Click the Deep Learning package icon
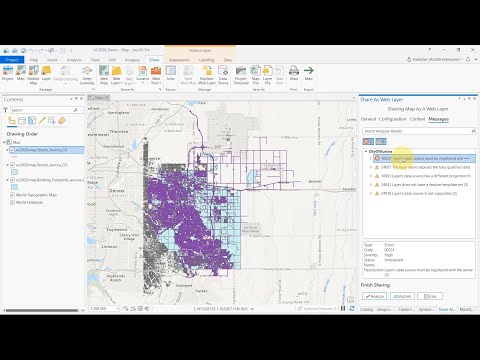This screenshot has width=480, height=360. coord(87,75)
